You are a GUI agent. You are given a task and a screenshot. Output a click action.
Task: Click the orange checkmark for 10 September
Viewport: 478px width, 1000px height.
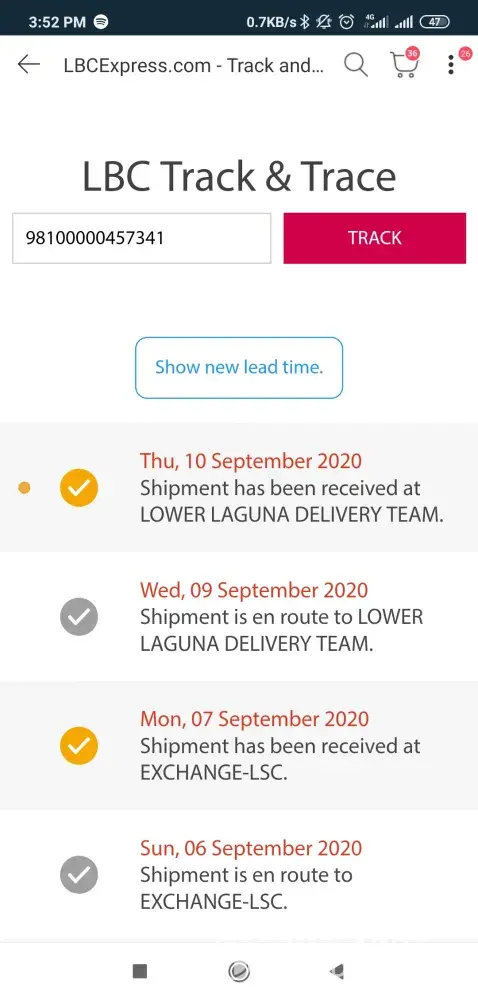click(79, 488)
